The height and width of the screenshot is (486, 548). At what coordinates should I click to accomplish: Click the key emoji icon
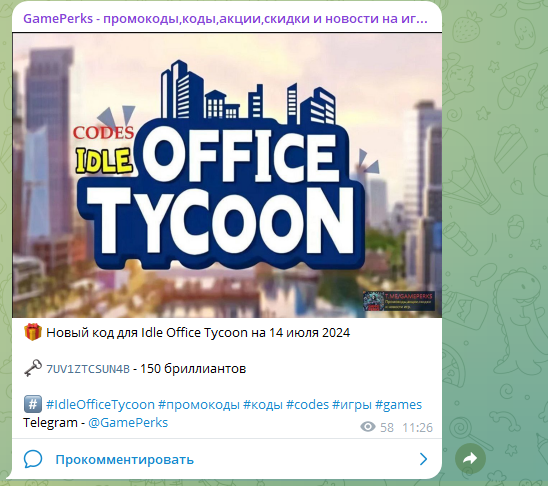pyautogui.click(x=33, y=368)
